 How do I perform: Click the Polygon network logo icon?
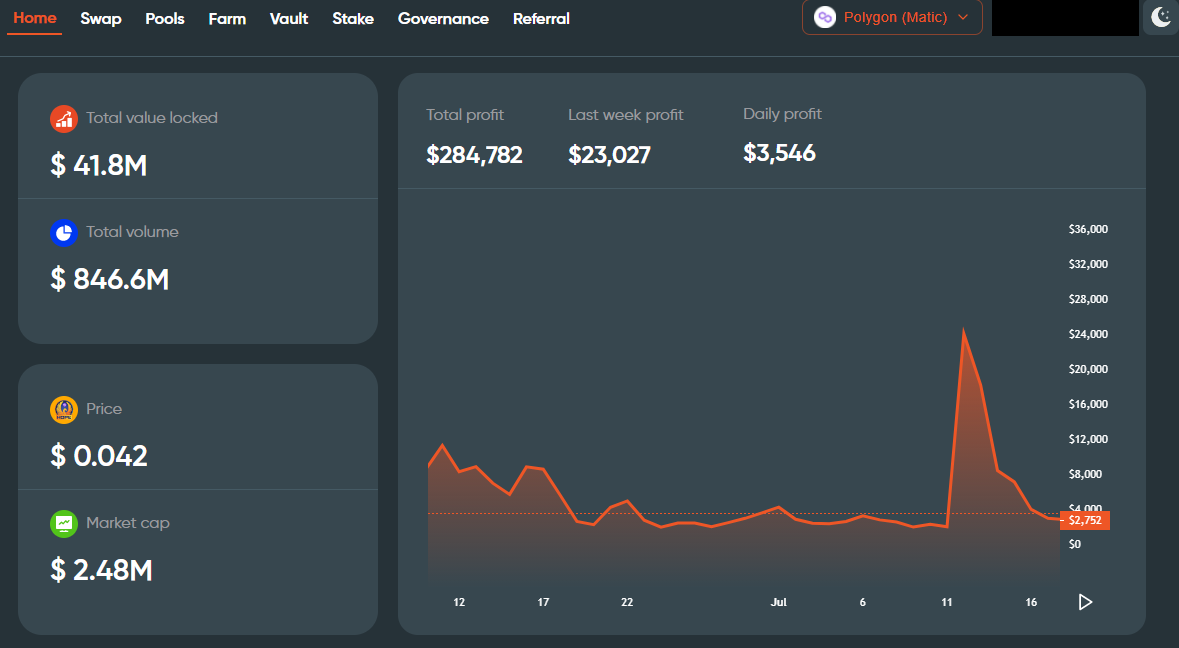click(825, 17)
